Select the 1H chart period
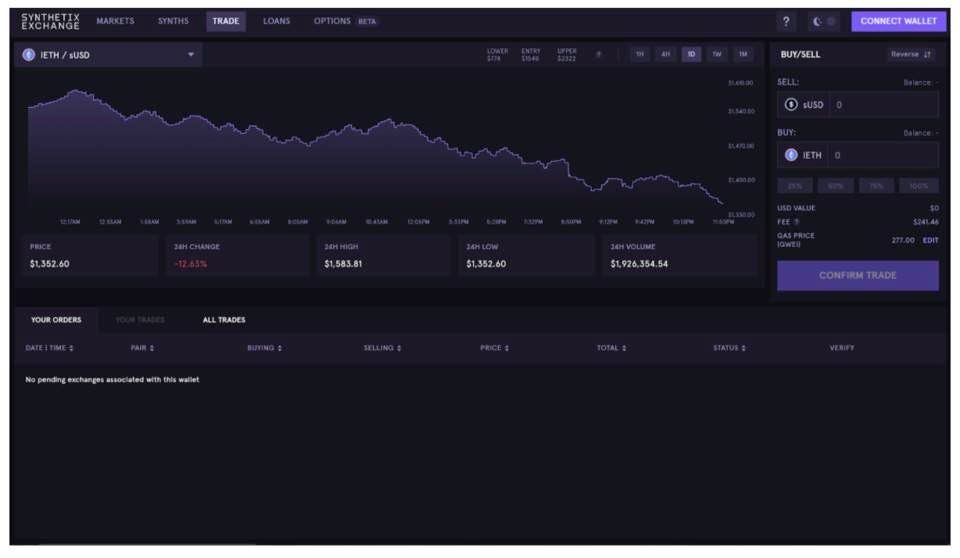This screenshot has width=960, height=558. coord(640,55)
